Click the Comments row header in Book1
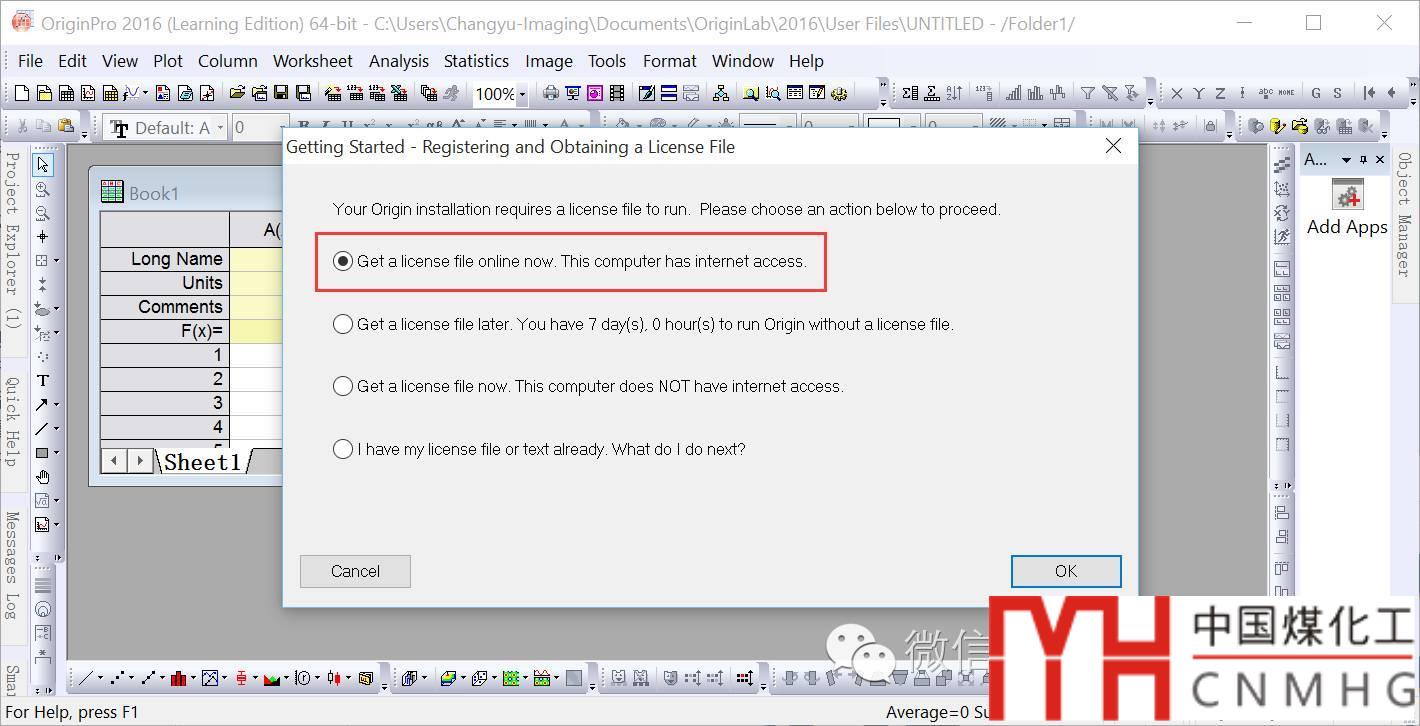The width and height of the screenshot is (1420, 726). click(165, 307)
